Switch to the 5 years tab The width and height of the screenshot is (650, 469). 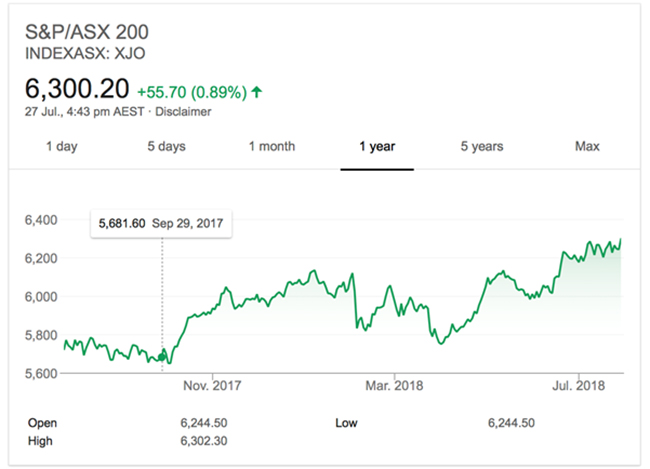click(482, 147)
